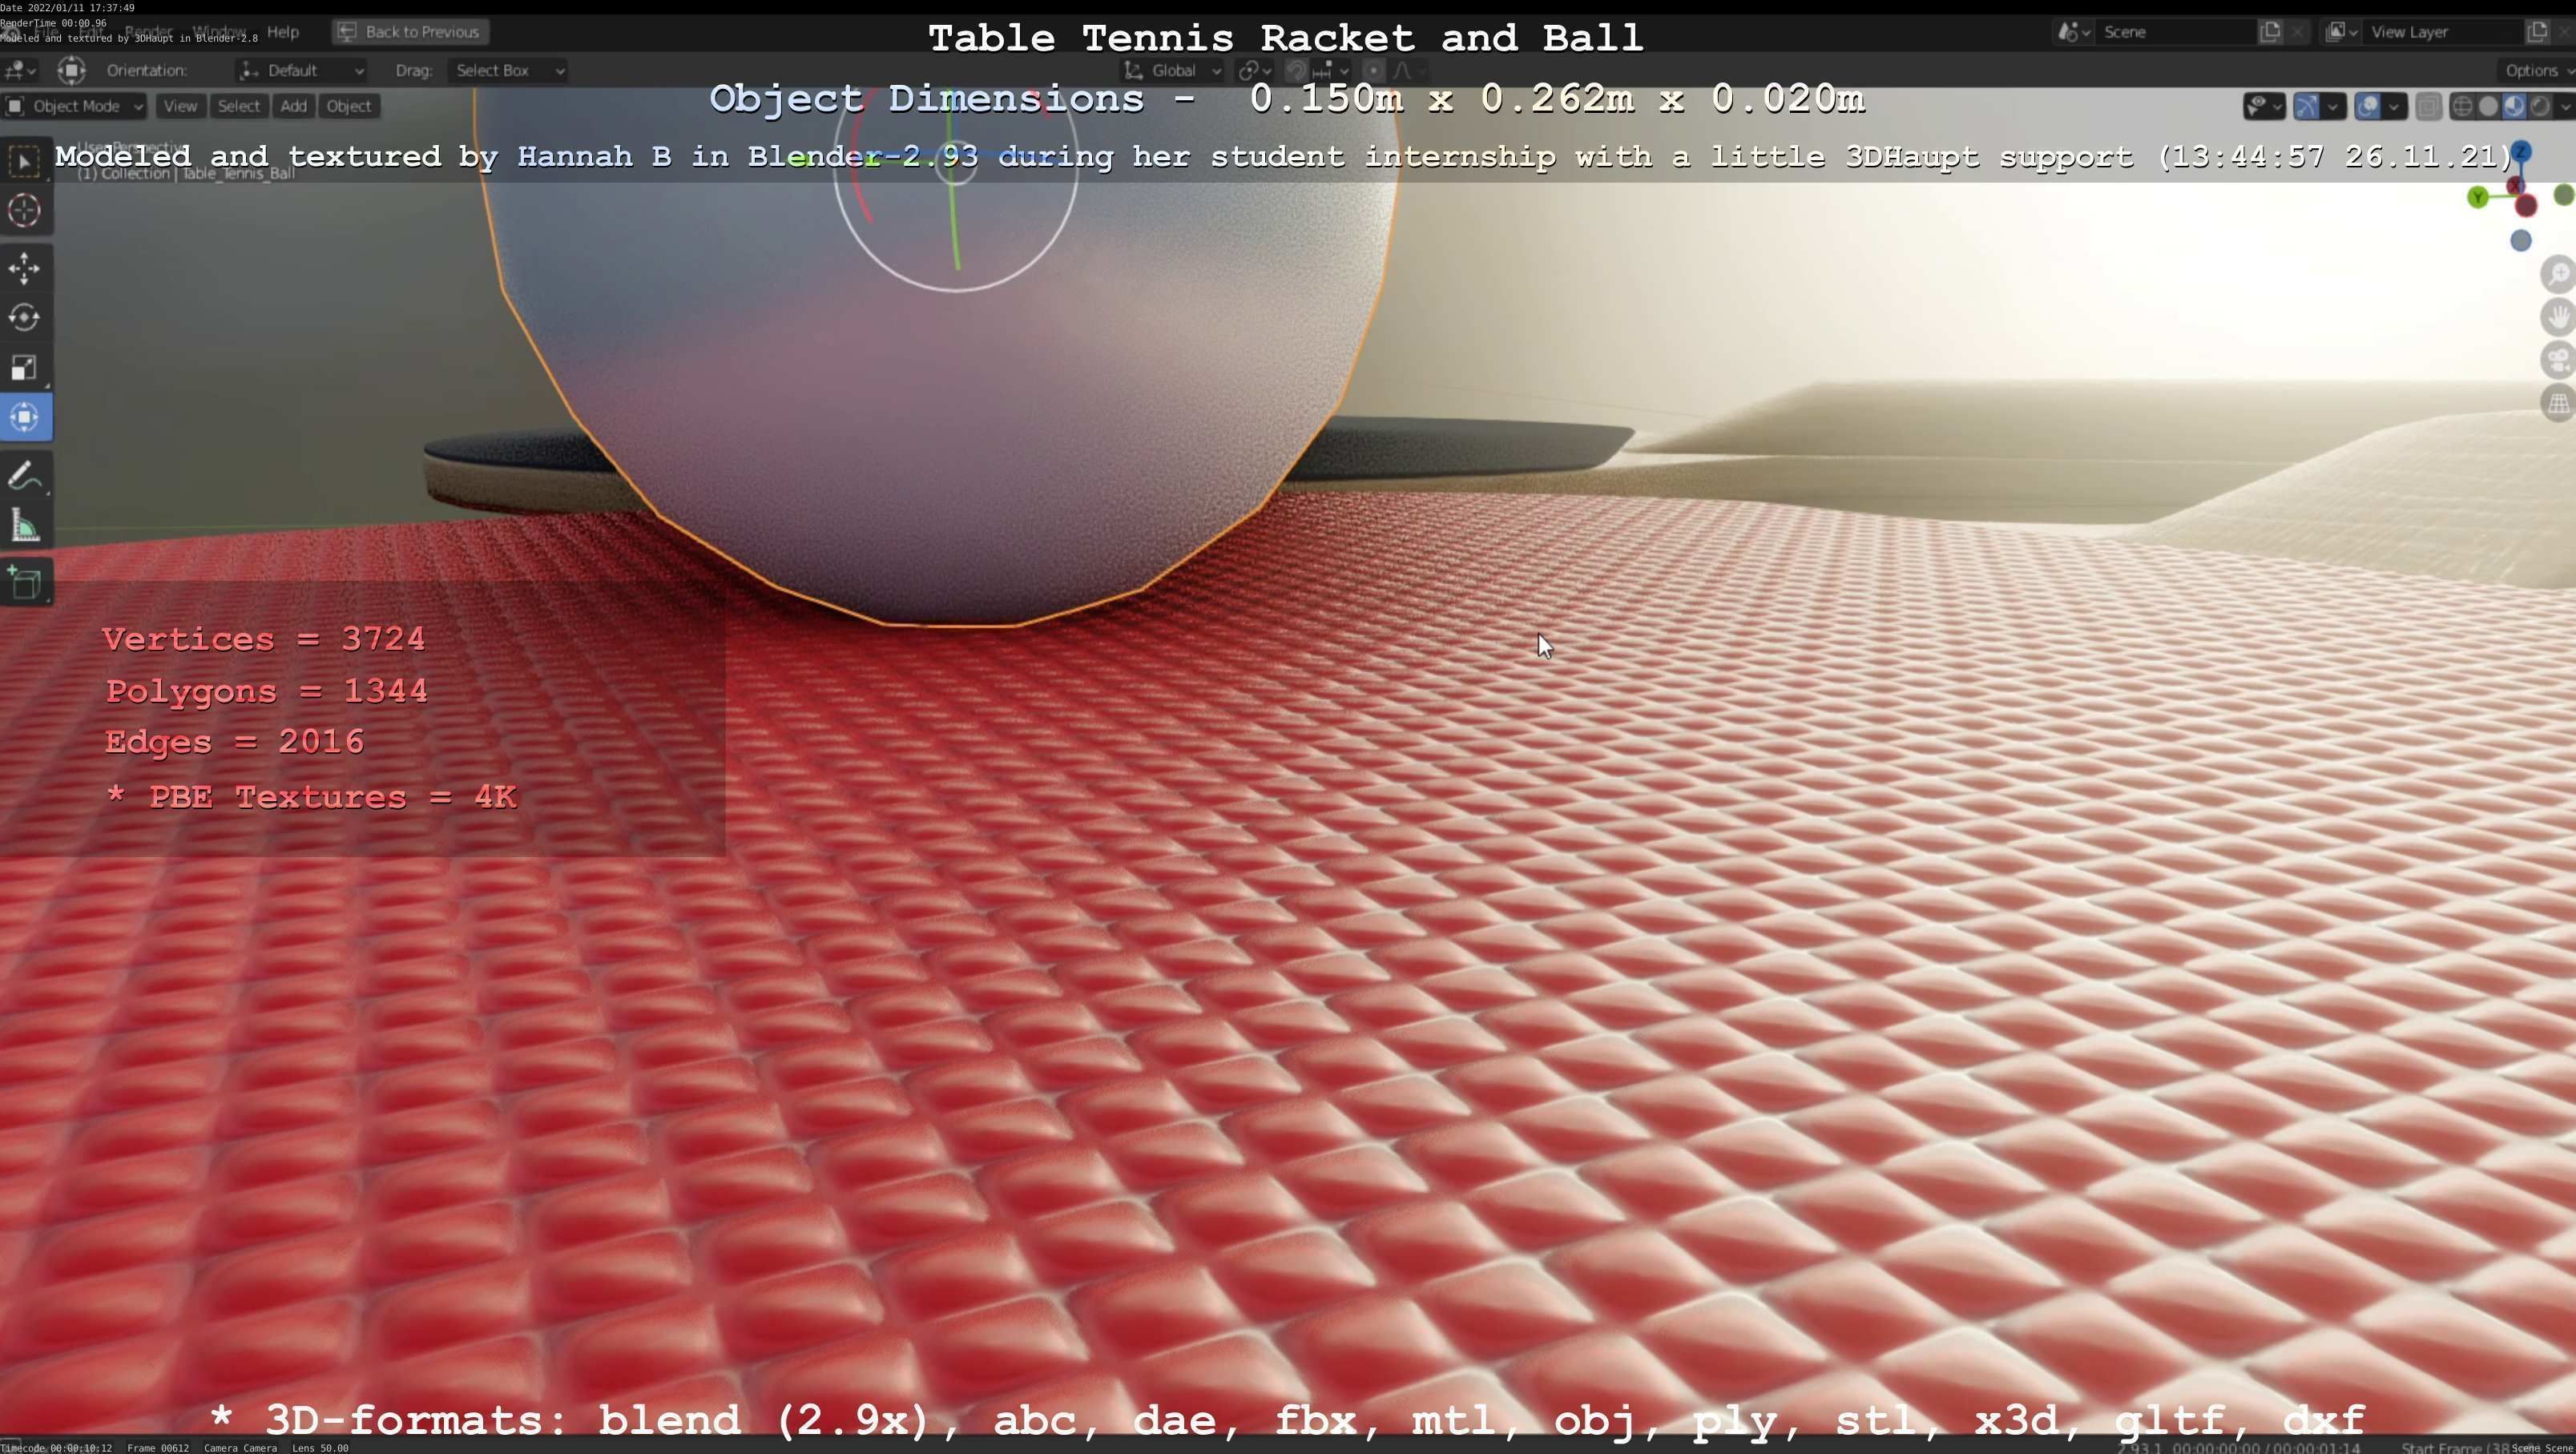Switch to Rendered viewport shading
Image resolution: width=2576 pixels, height=1454 pixels.
tap(2540, 106)
